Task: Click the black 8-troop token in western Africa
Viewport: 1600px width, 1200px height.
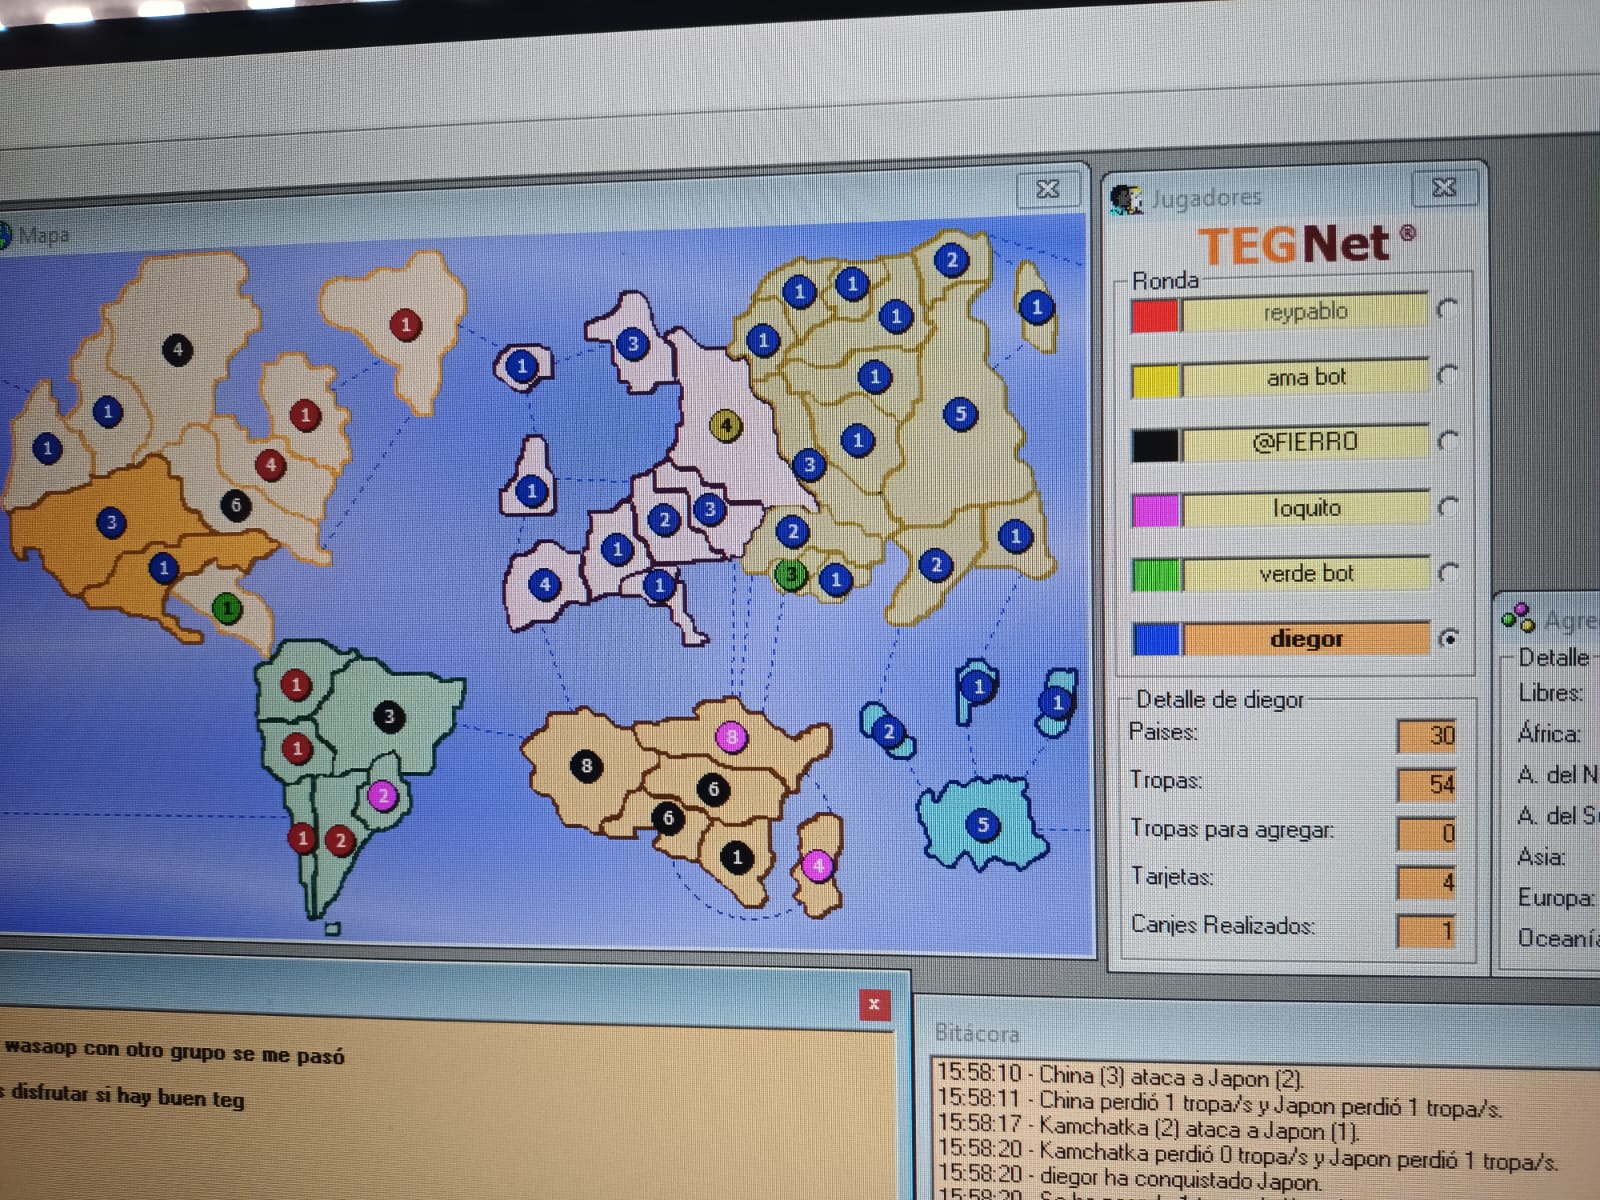Action: 587,766
